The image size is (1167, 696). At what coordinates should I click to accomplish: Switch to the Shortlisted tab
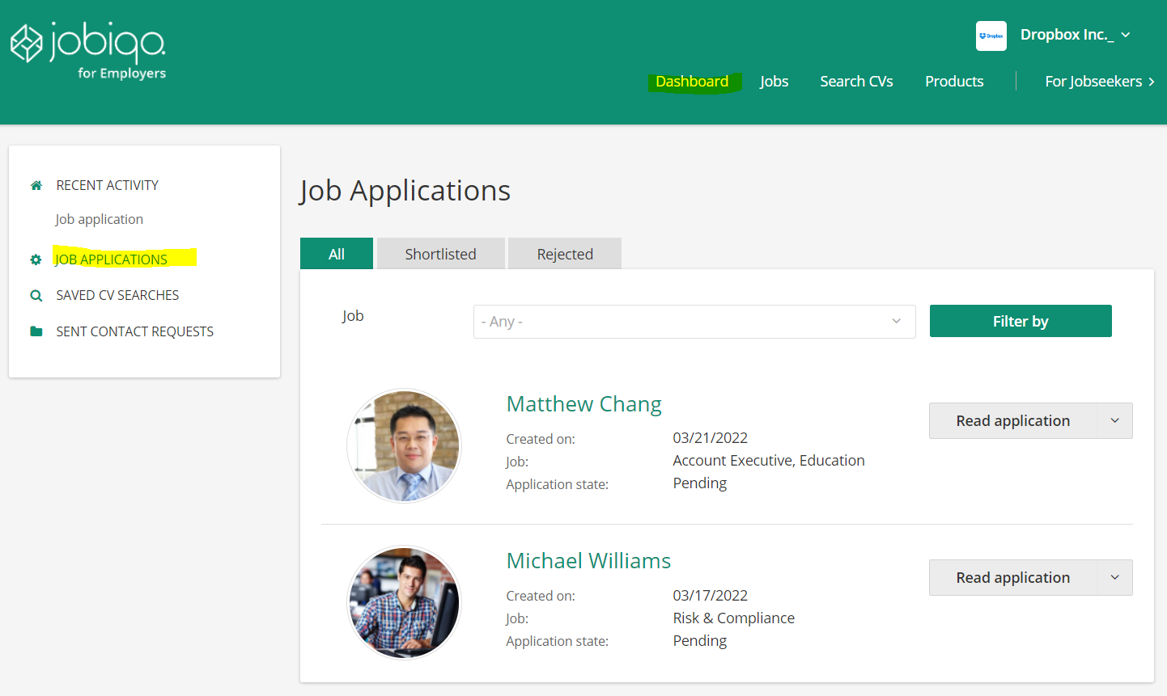click(440, 253)
